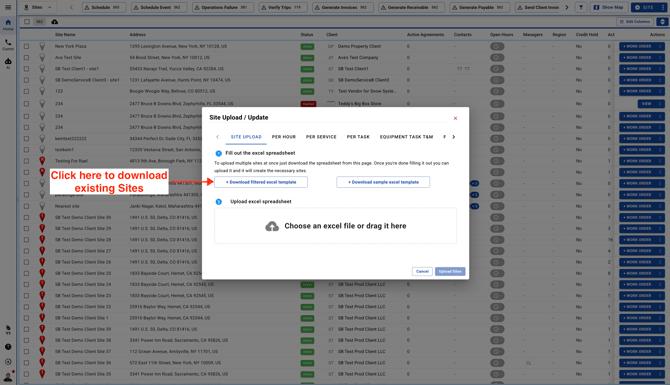Click the circular icon above profile in sidebar

click(8, 361)
